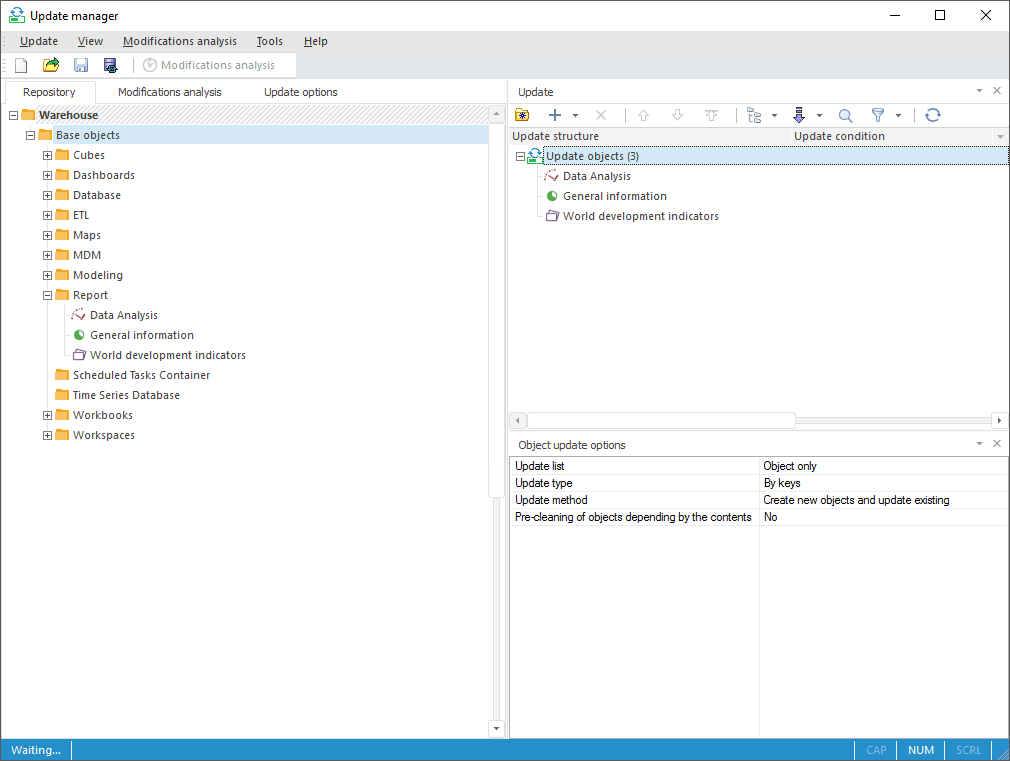The width and height of the screenshot is (1010, 761).
Task: Click the Update method value cell
Action: click(883, 500)
